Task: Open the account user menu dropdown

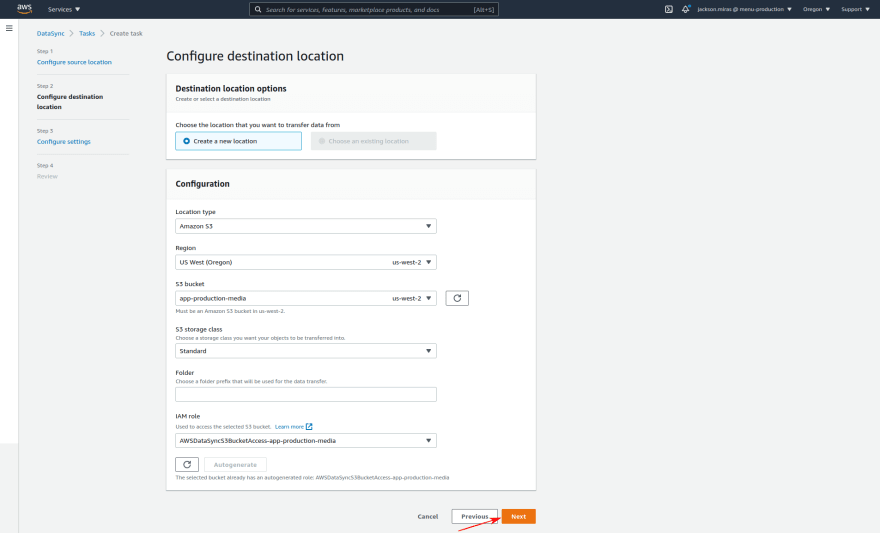Action: [744, 10]
